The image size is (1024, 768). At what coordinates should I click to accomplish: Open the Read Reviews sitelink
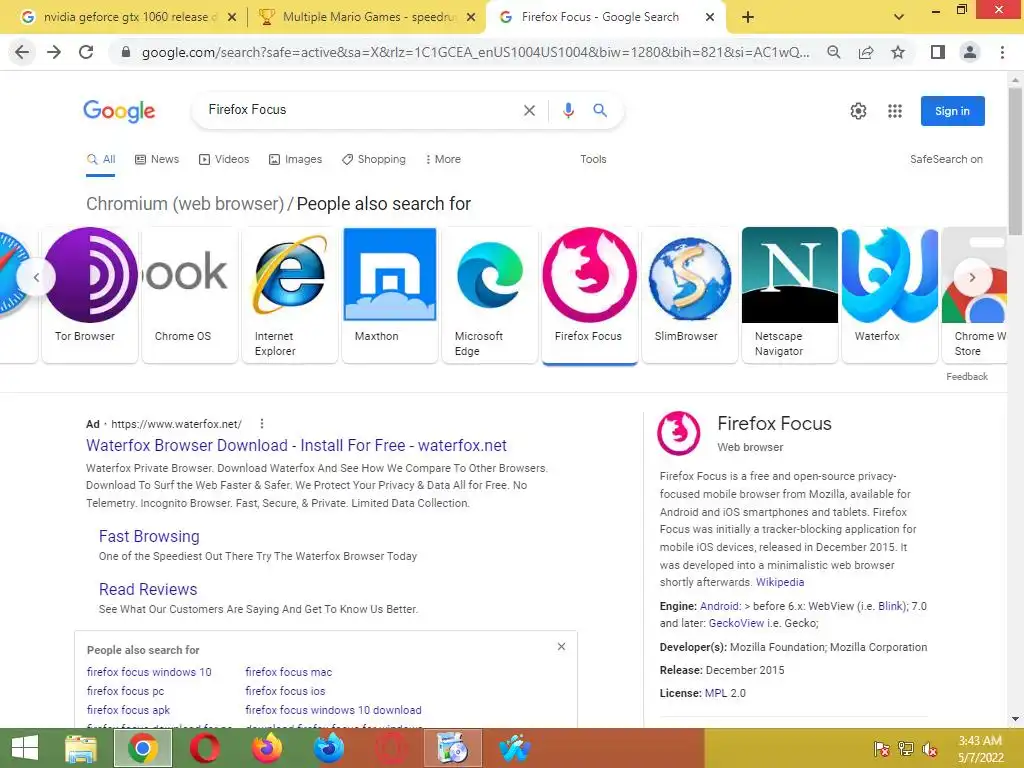tap(148, 589)
